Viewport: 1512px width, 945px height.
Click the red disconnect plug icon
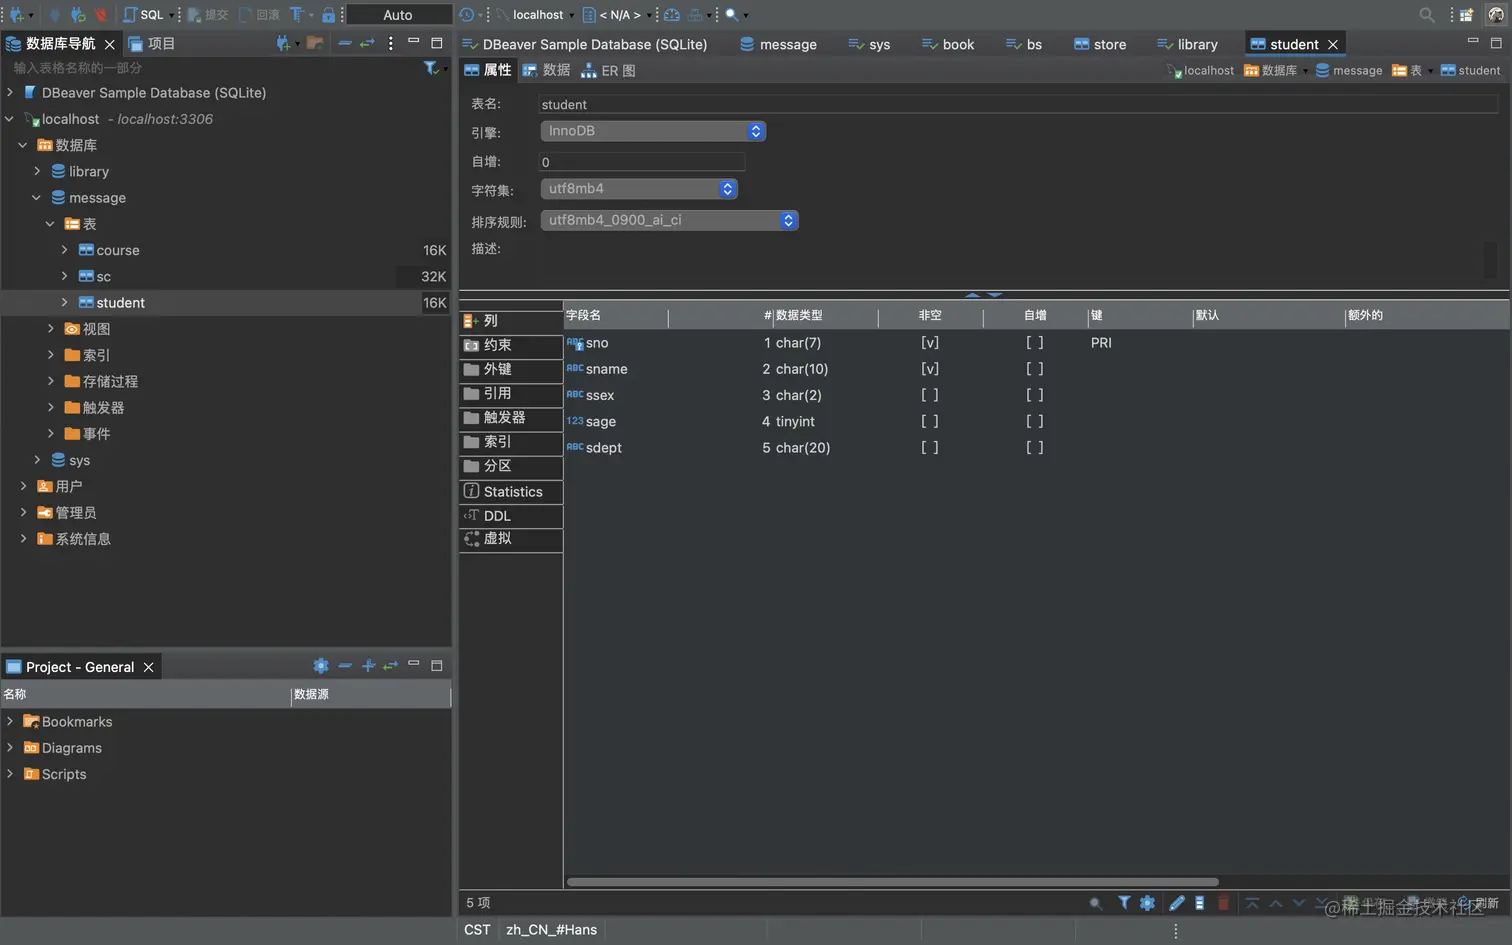101,15
